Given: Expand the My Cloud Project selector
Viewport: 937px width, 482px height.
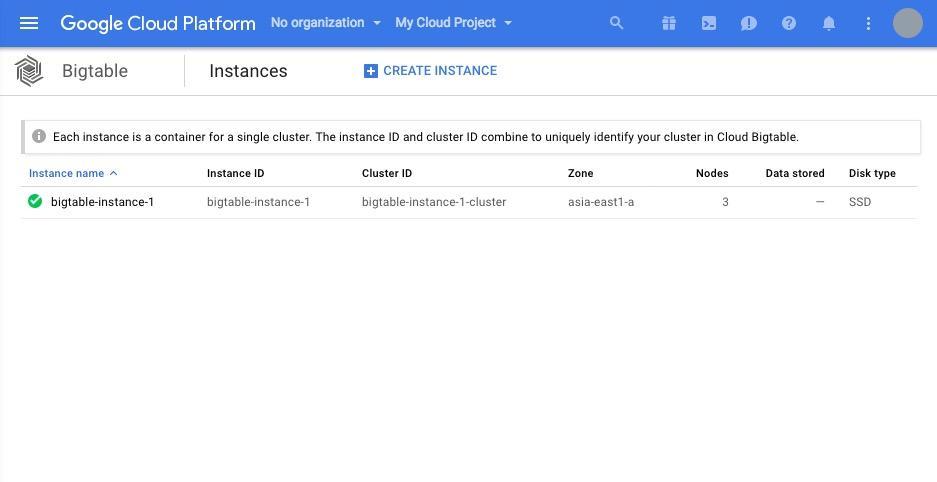Looking at the screenshot, I should 454,23.
